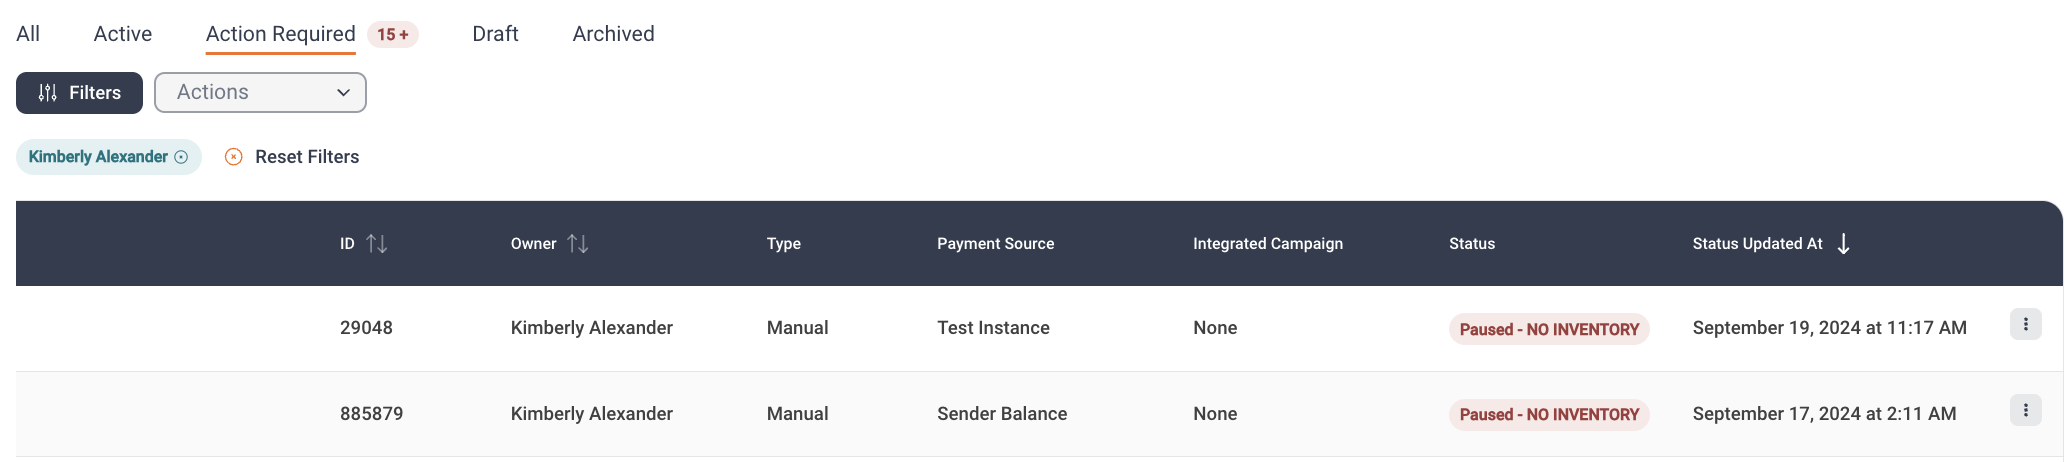Switch to the All tab
The width and height of the screenshot is (2072, 462).
tap(28, 34)
